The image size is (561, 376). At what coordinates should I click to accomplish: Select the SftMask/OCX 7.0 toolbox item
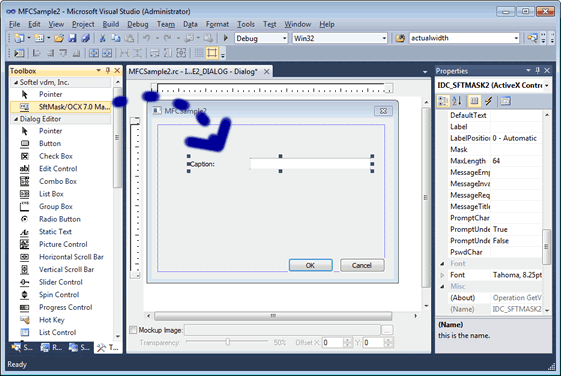pyautogui.click(x=60, y=107)
